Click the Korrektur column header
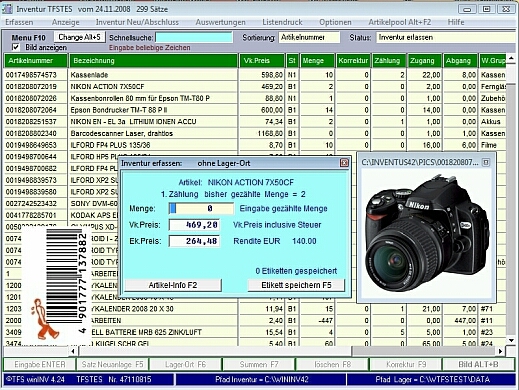Viewport: 519px width, 390px height. 353,61
